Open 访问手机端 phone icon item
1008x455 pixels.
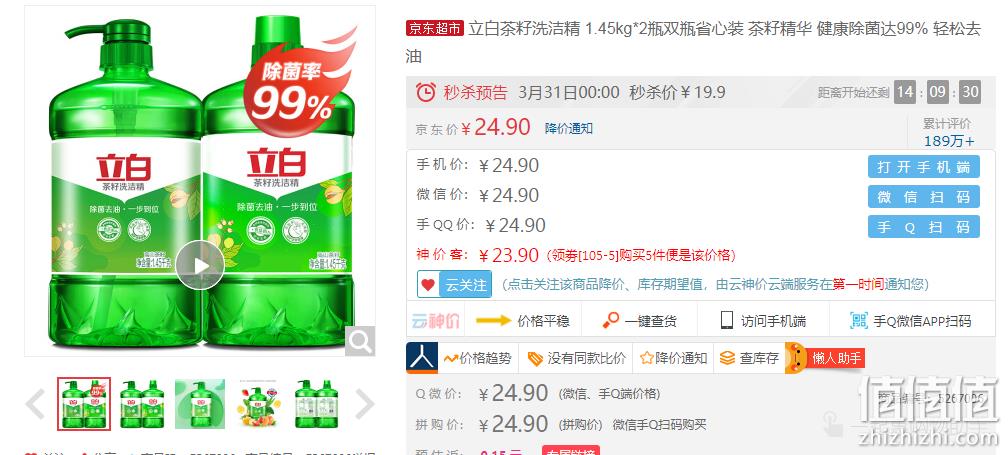pos(763,321)
